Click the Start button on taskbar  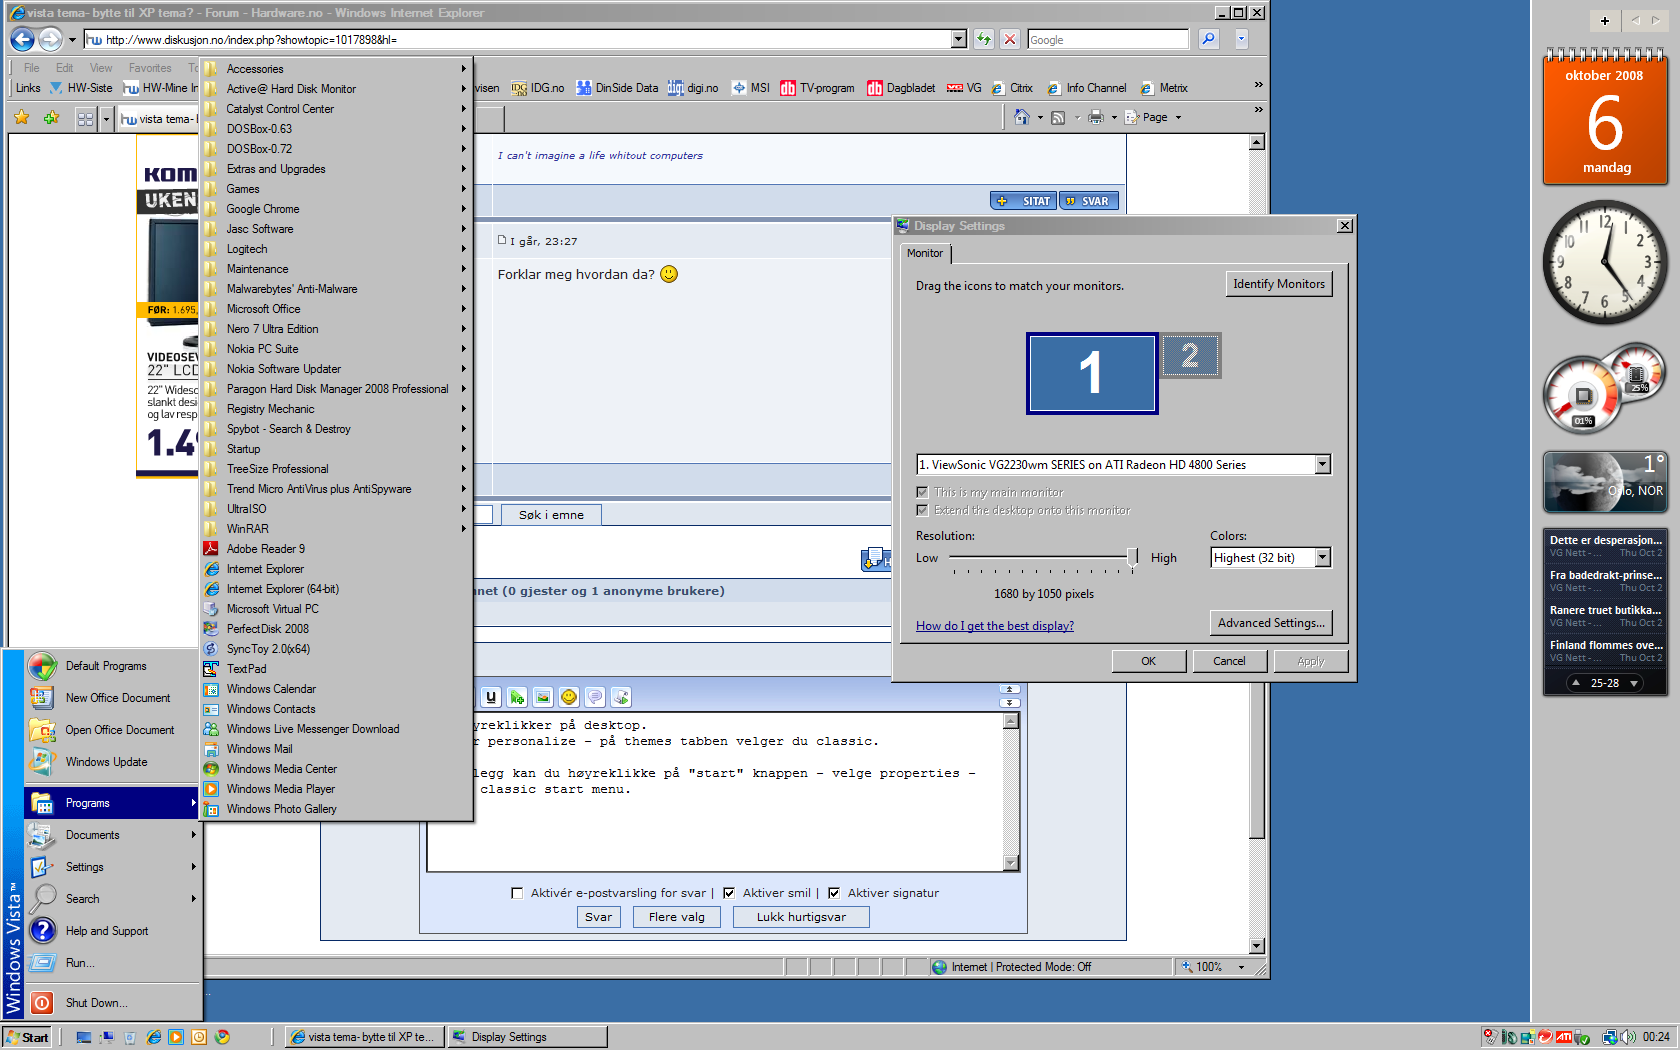coord(27,1037)
